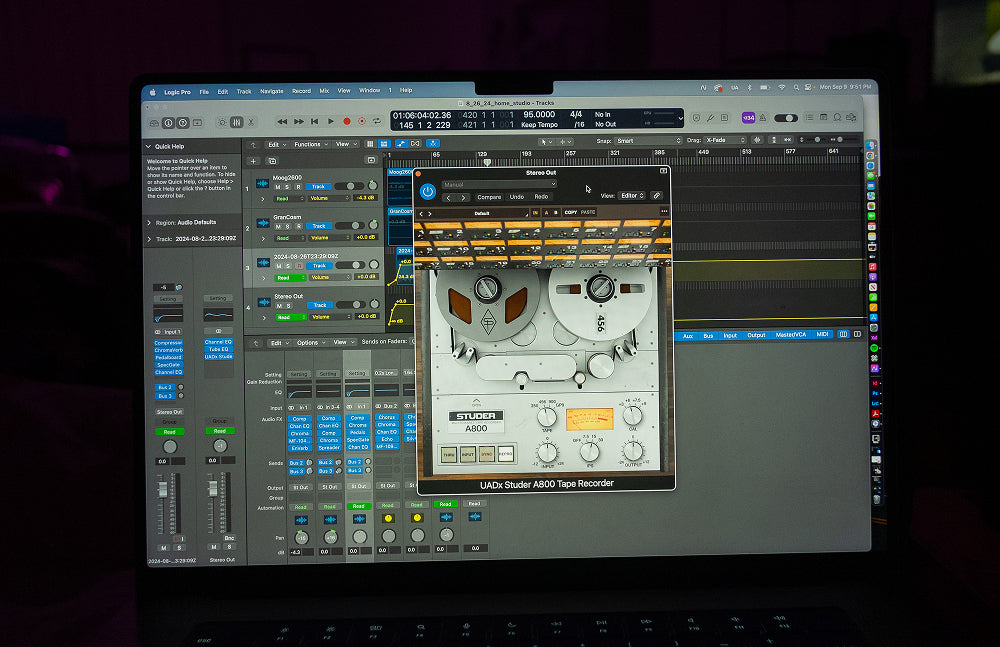Record-enable the 2024-08-26T23:29:09Z track

pyautogui.click(x=298, y=266)
